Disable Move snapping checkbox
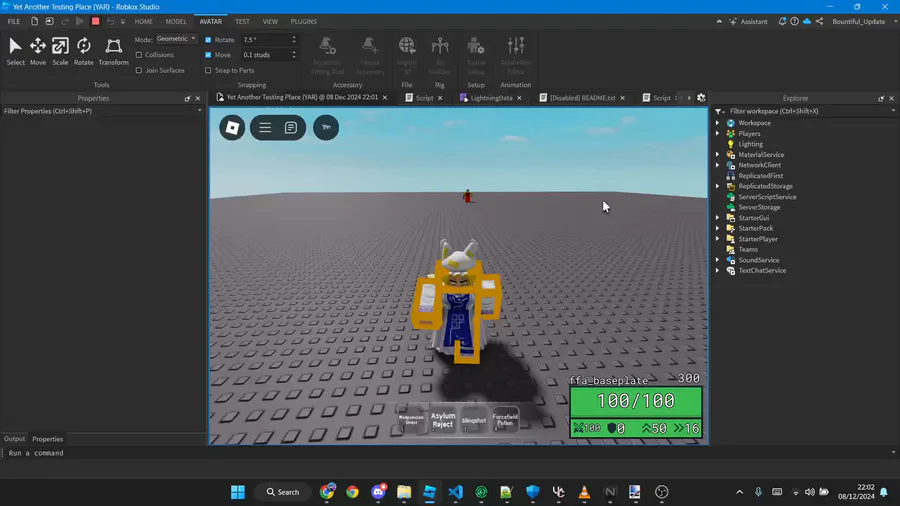 click(x=208, y=55)
